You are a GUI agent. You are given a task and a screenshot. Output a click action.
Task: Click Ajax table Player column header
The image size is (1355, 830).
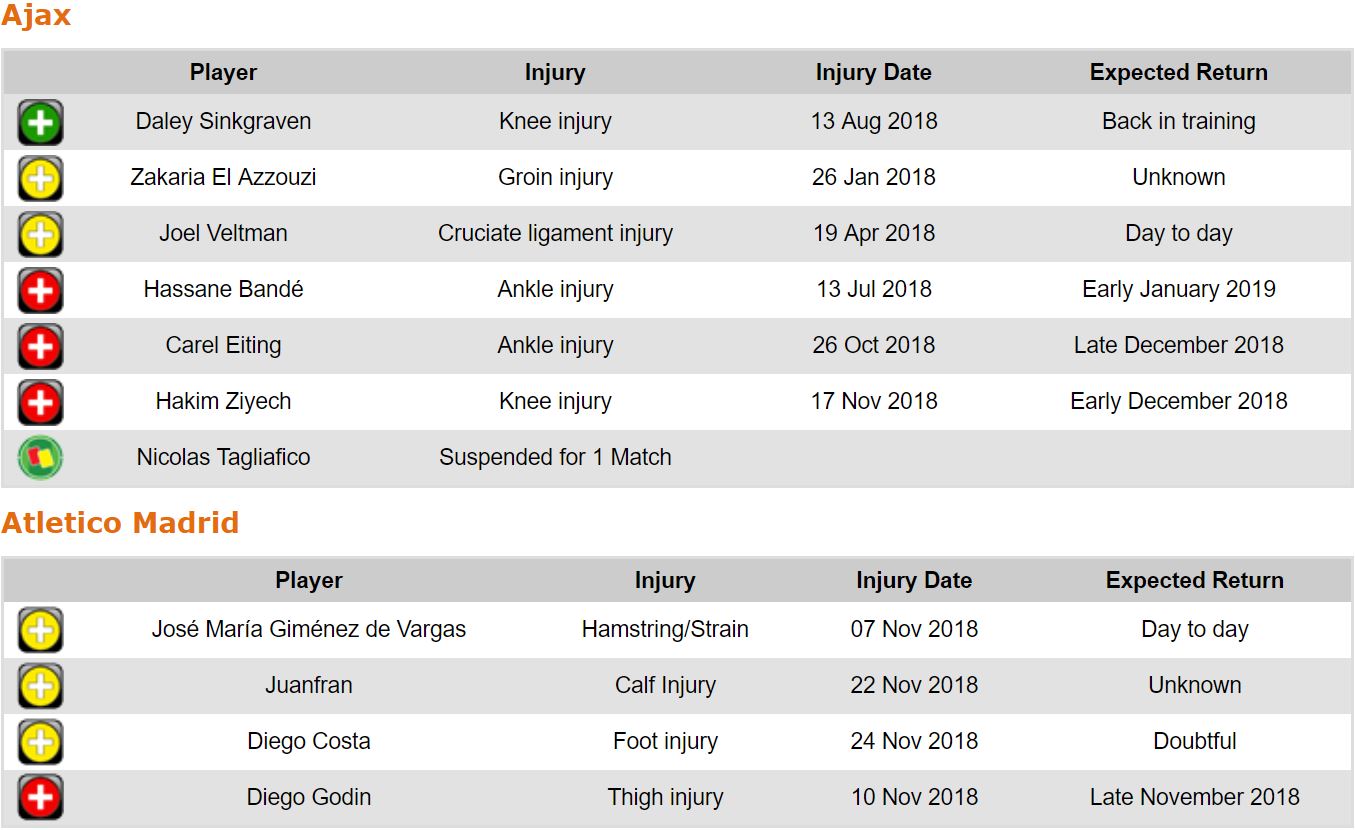pyautogui.click(x=223, y=73)
